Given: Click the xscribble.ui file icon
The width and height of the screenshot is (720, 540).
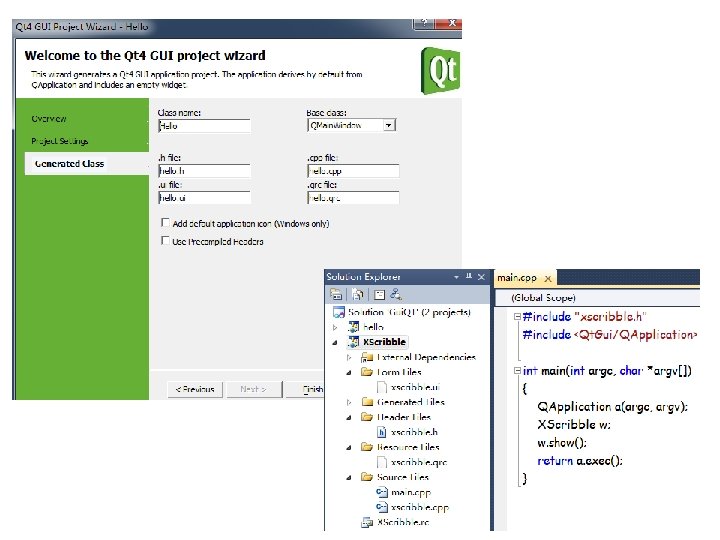Looking at the screenshot, I should (382, 388).
